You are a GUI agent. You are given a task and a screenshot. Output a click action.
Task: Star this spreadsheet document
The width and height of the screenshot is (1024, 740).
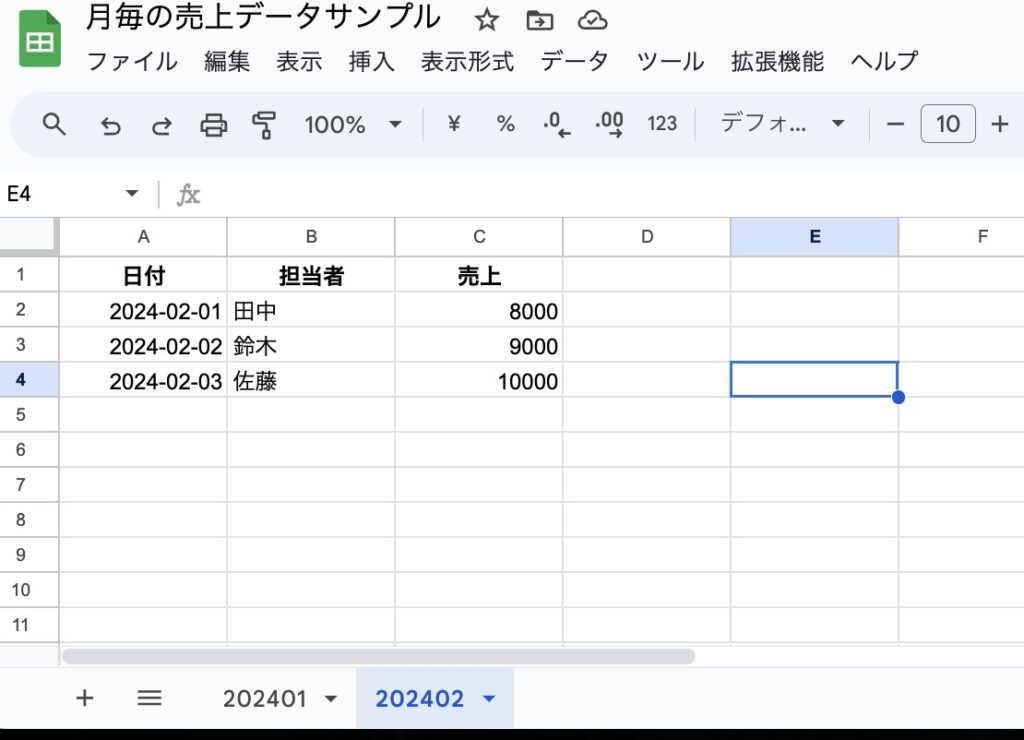(x=486, y=20)
